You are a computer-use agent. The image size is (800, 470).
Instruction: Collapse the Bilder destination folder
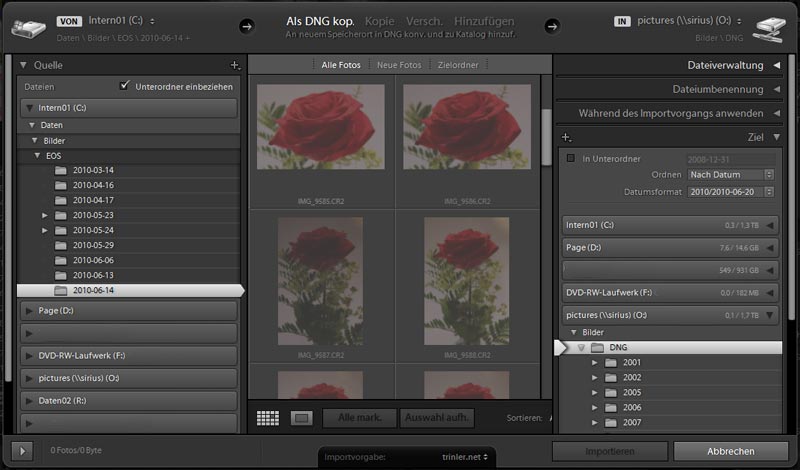[x=573, y=333]
